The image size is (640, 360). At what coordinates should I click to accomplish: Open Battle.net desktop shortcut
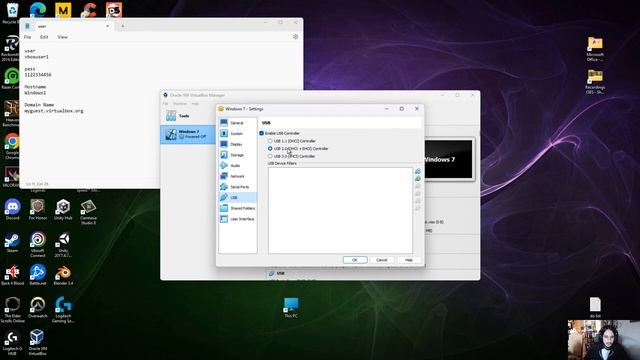pyautogui.click(x=38, y=275)
